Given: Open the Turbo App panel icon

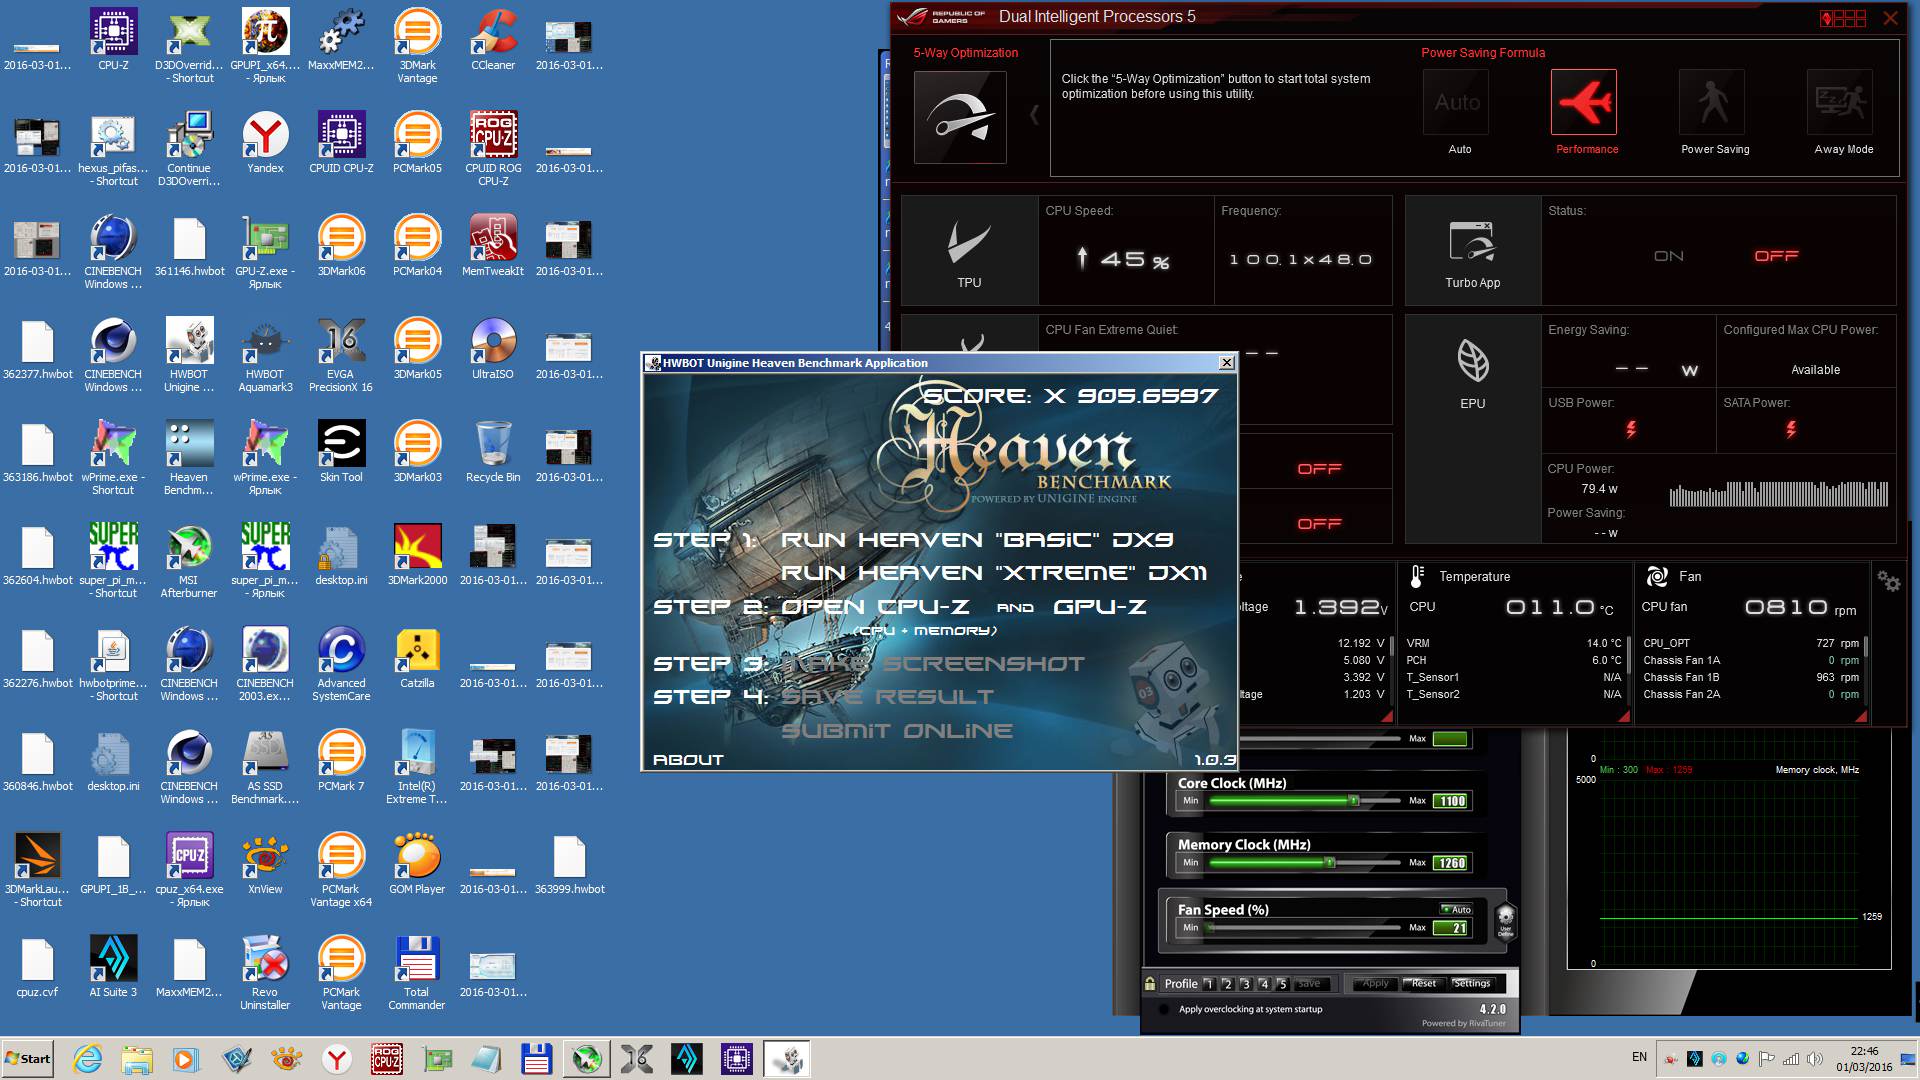Looking at the screenshot, I should [1472, 243].
